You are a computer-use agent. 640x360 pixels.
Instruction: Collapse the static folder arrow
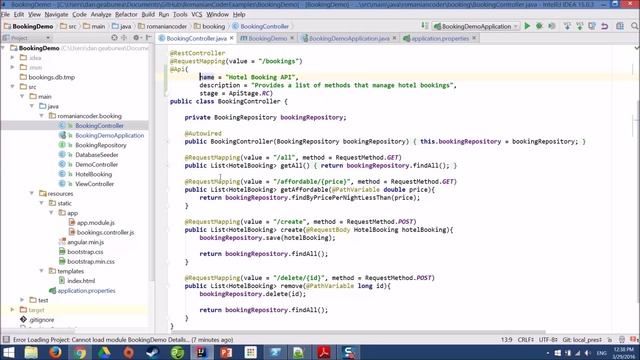point(42,203)
